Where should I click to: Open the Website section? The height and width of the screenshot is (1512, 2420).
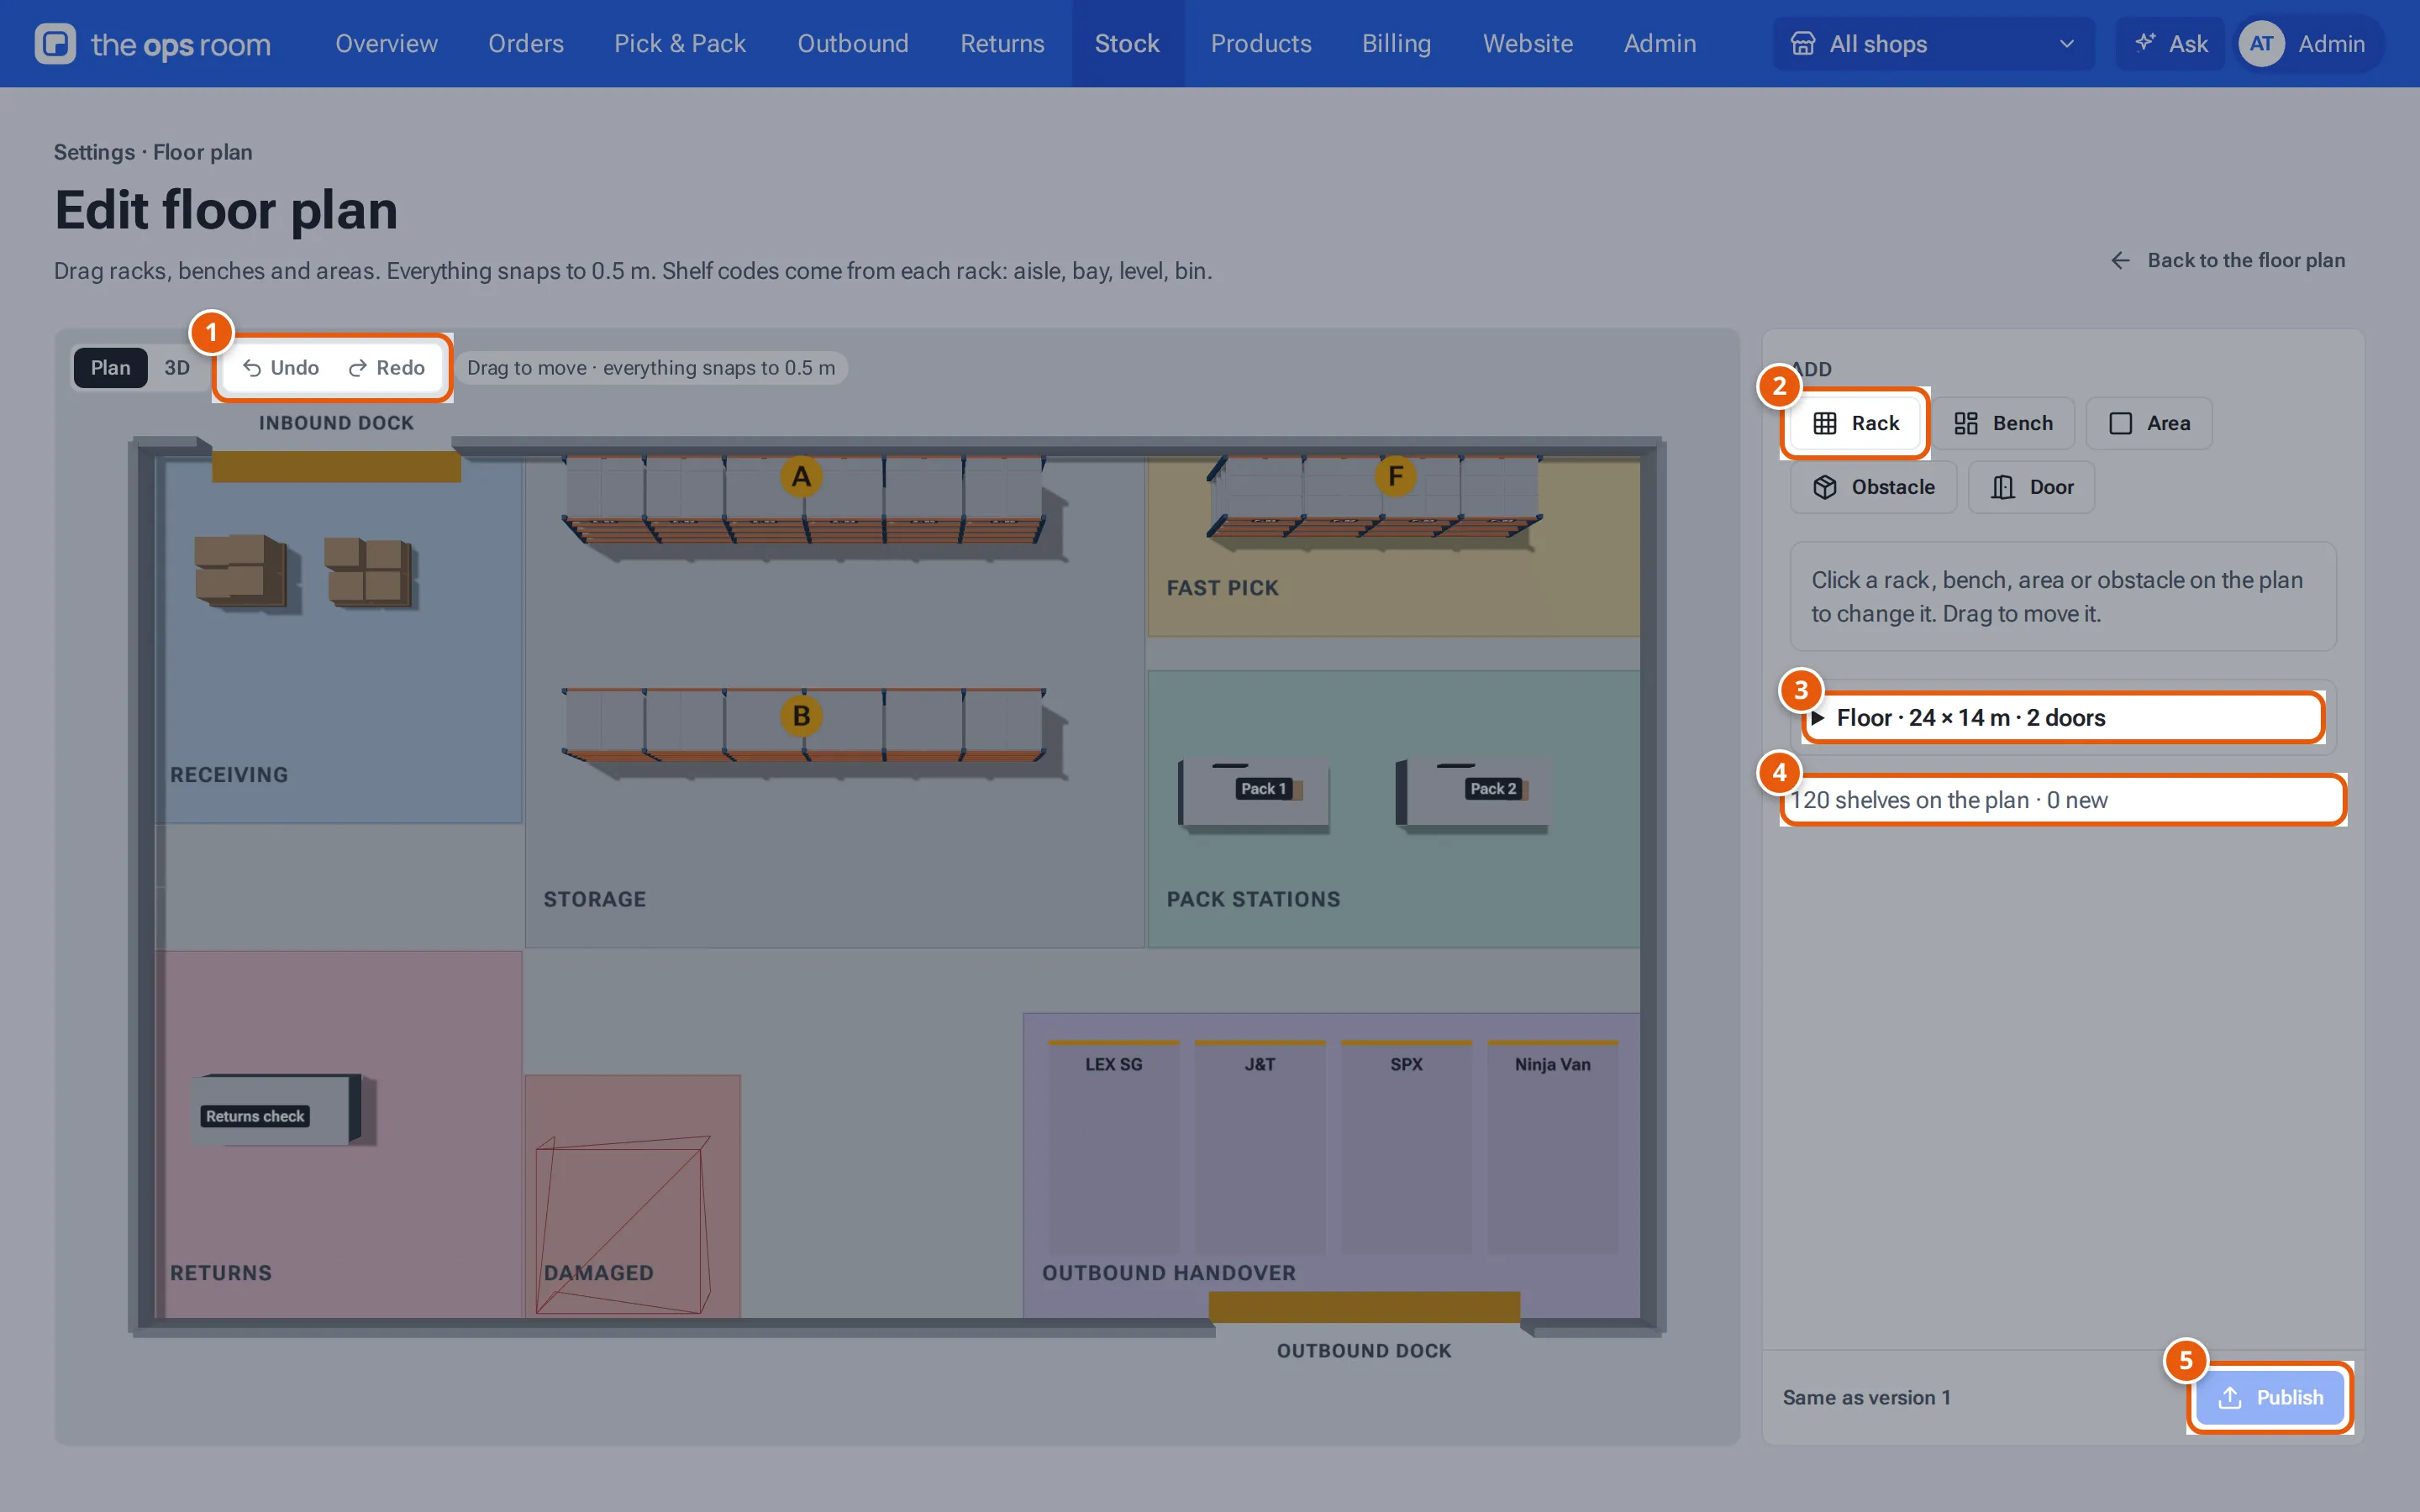[x=1527, y=44]
